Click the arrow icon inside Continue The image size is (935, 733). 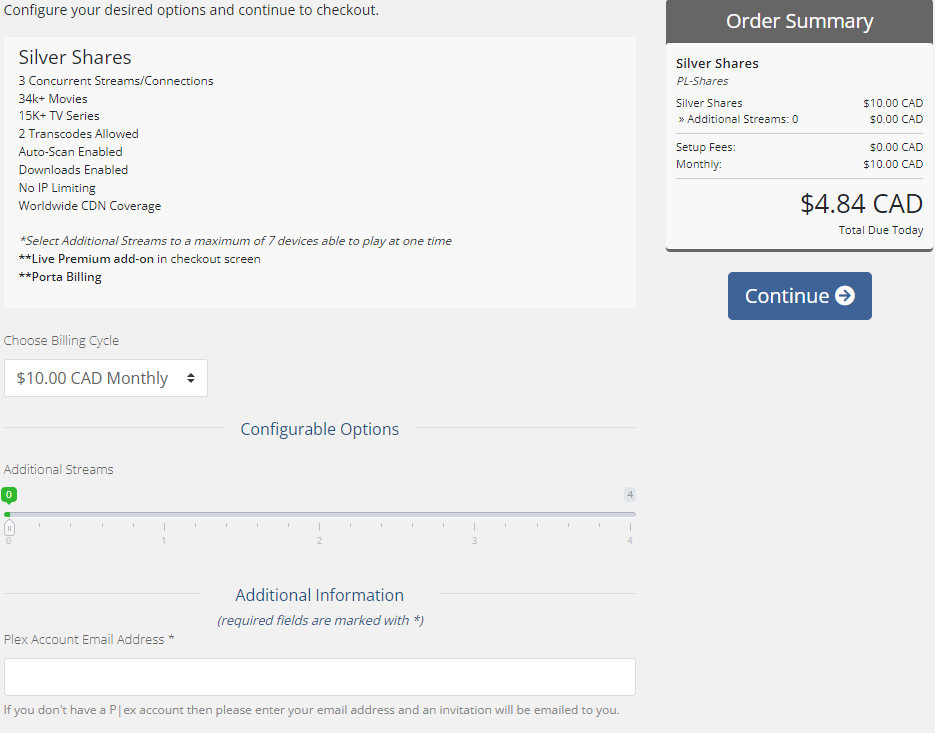[x=844, y=296]
